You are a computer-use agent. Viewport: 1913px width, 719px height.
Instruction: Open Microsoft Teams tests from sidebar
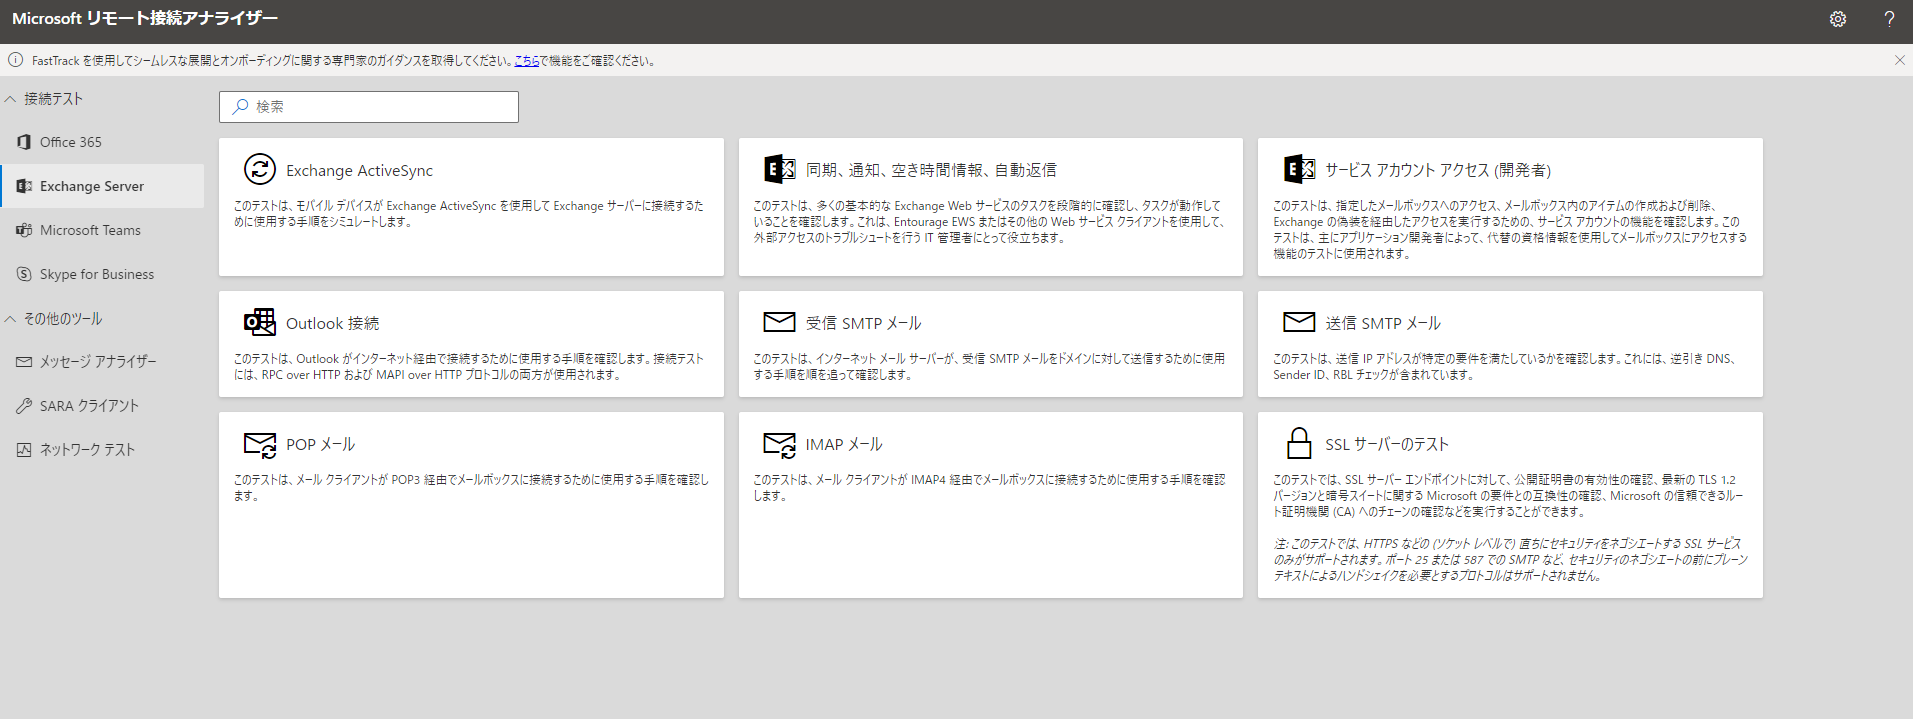102,230
